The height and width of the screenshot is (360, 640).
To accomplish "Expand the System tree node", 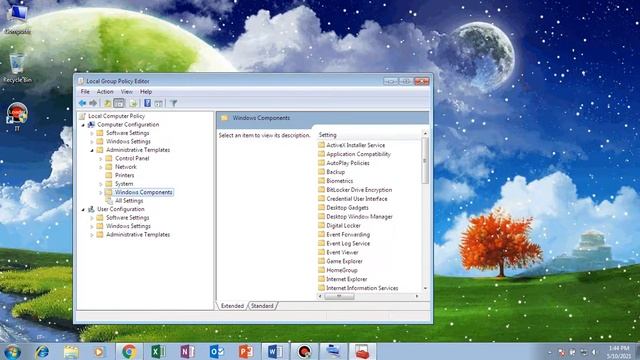I will point(101,184).
